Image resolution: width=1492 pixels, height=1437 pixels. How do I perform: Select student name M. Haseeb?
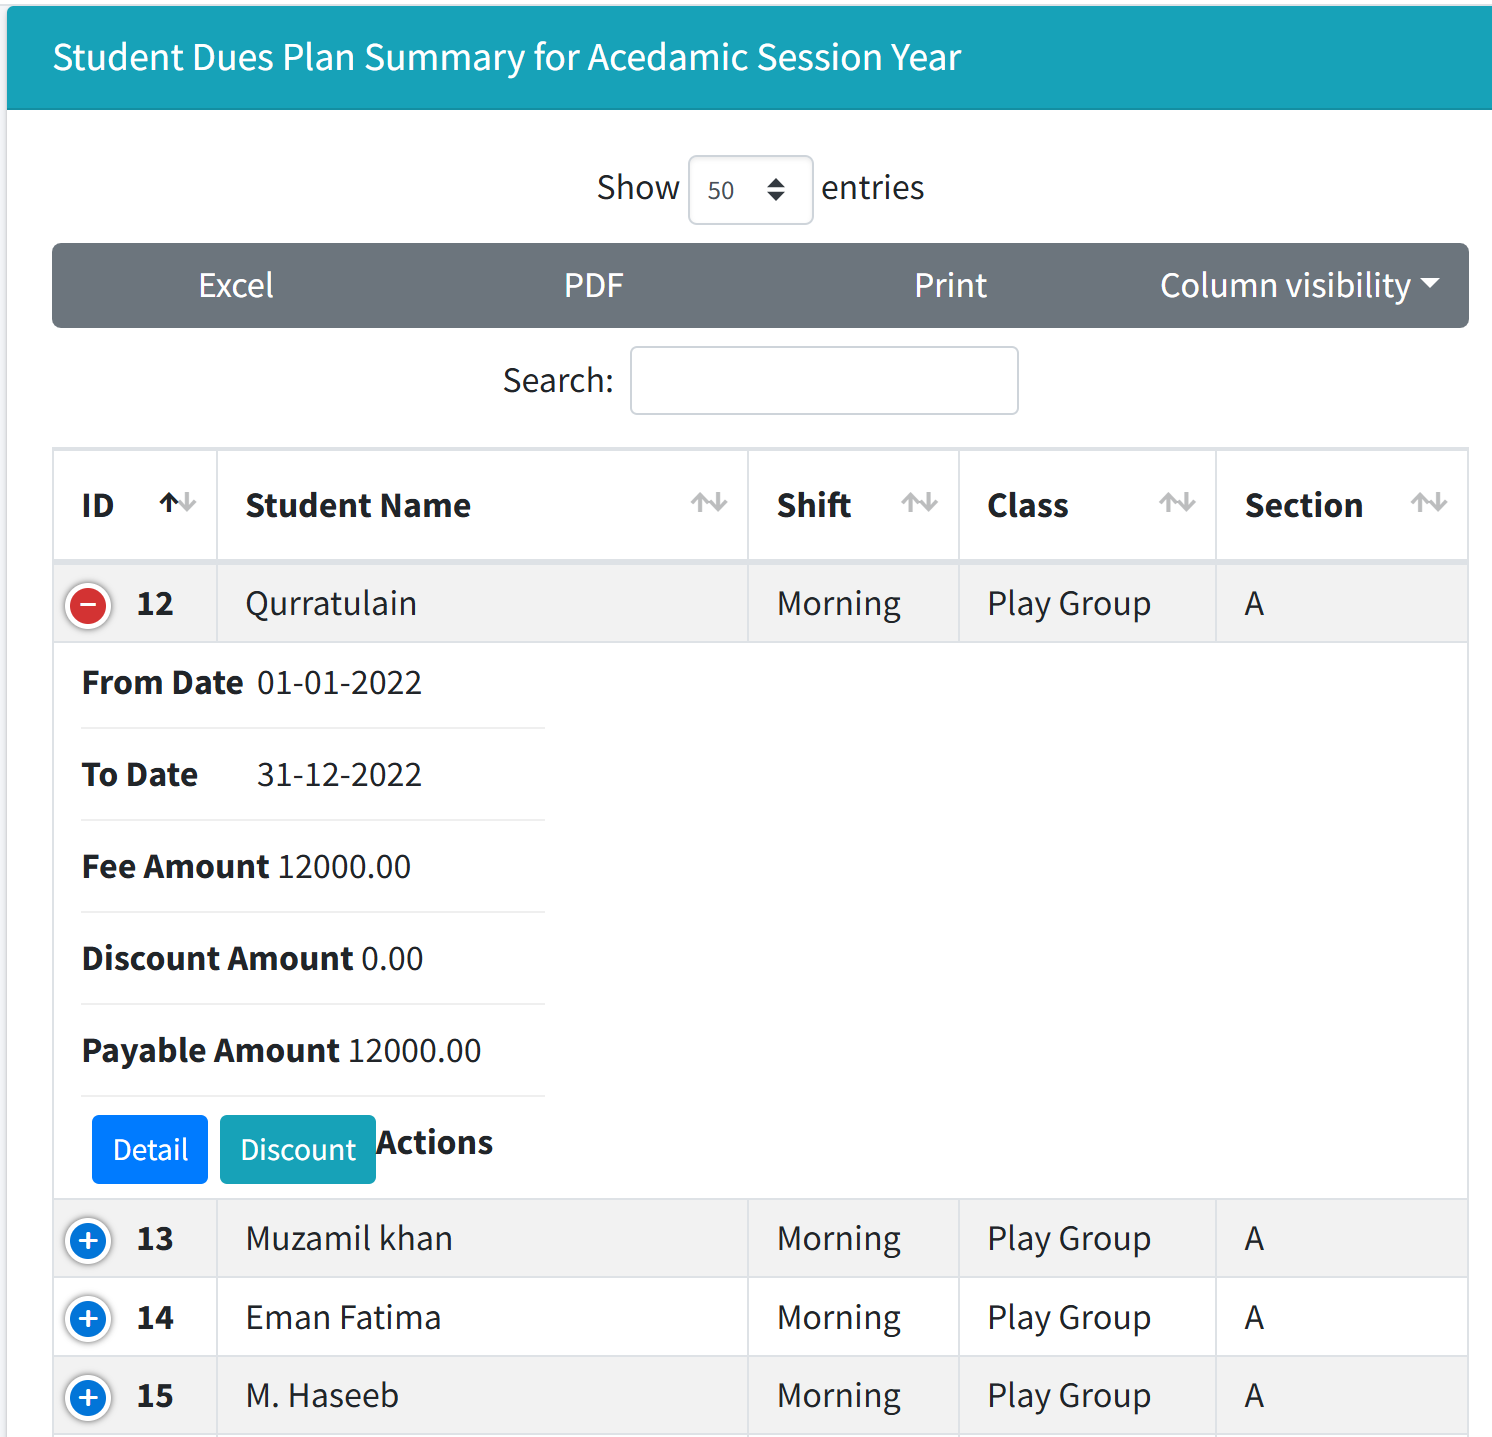click(322, 1396)
